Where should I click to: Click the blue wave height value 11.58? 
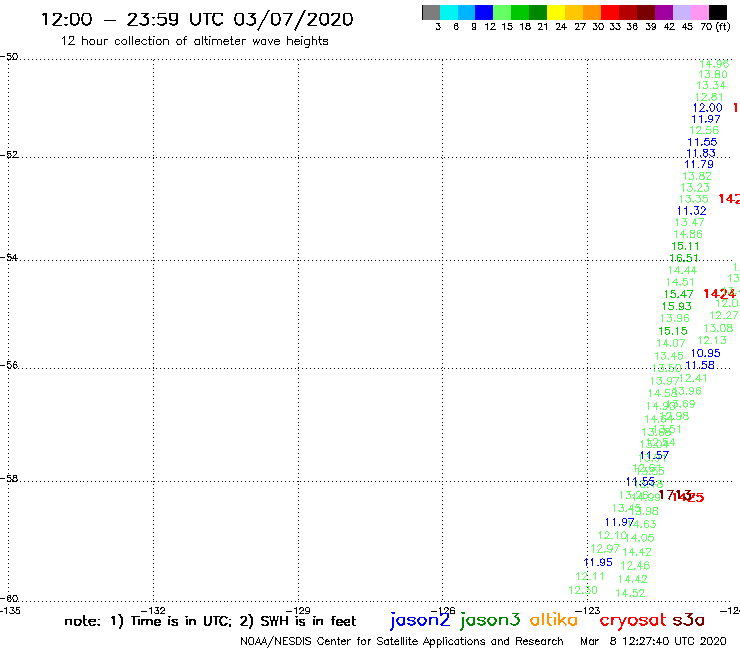click(x=700, y=365)
